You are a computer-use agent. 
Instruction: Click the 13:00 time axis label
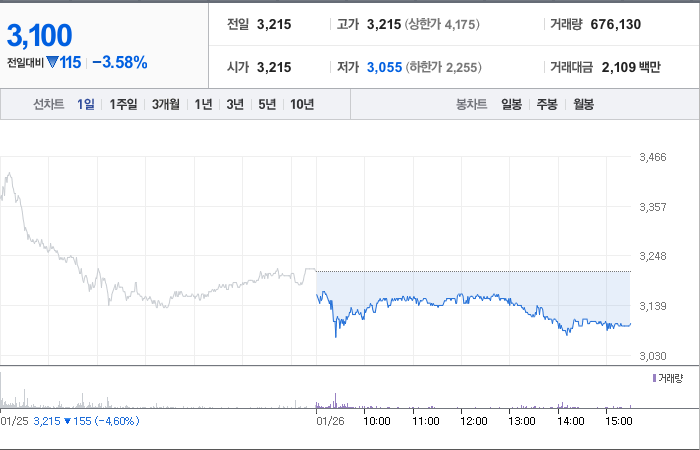522,421
